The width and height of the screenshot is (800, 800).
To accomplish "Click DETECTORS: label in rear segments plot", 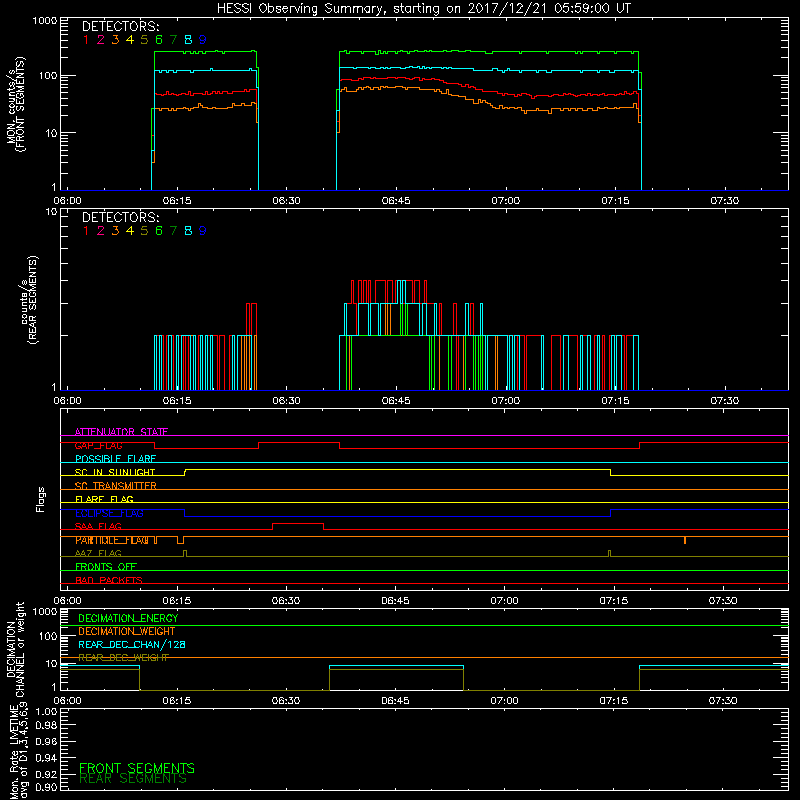I will click(120, 218).
